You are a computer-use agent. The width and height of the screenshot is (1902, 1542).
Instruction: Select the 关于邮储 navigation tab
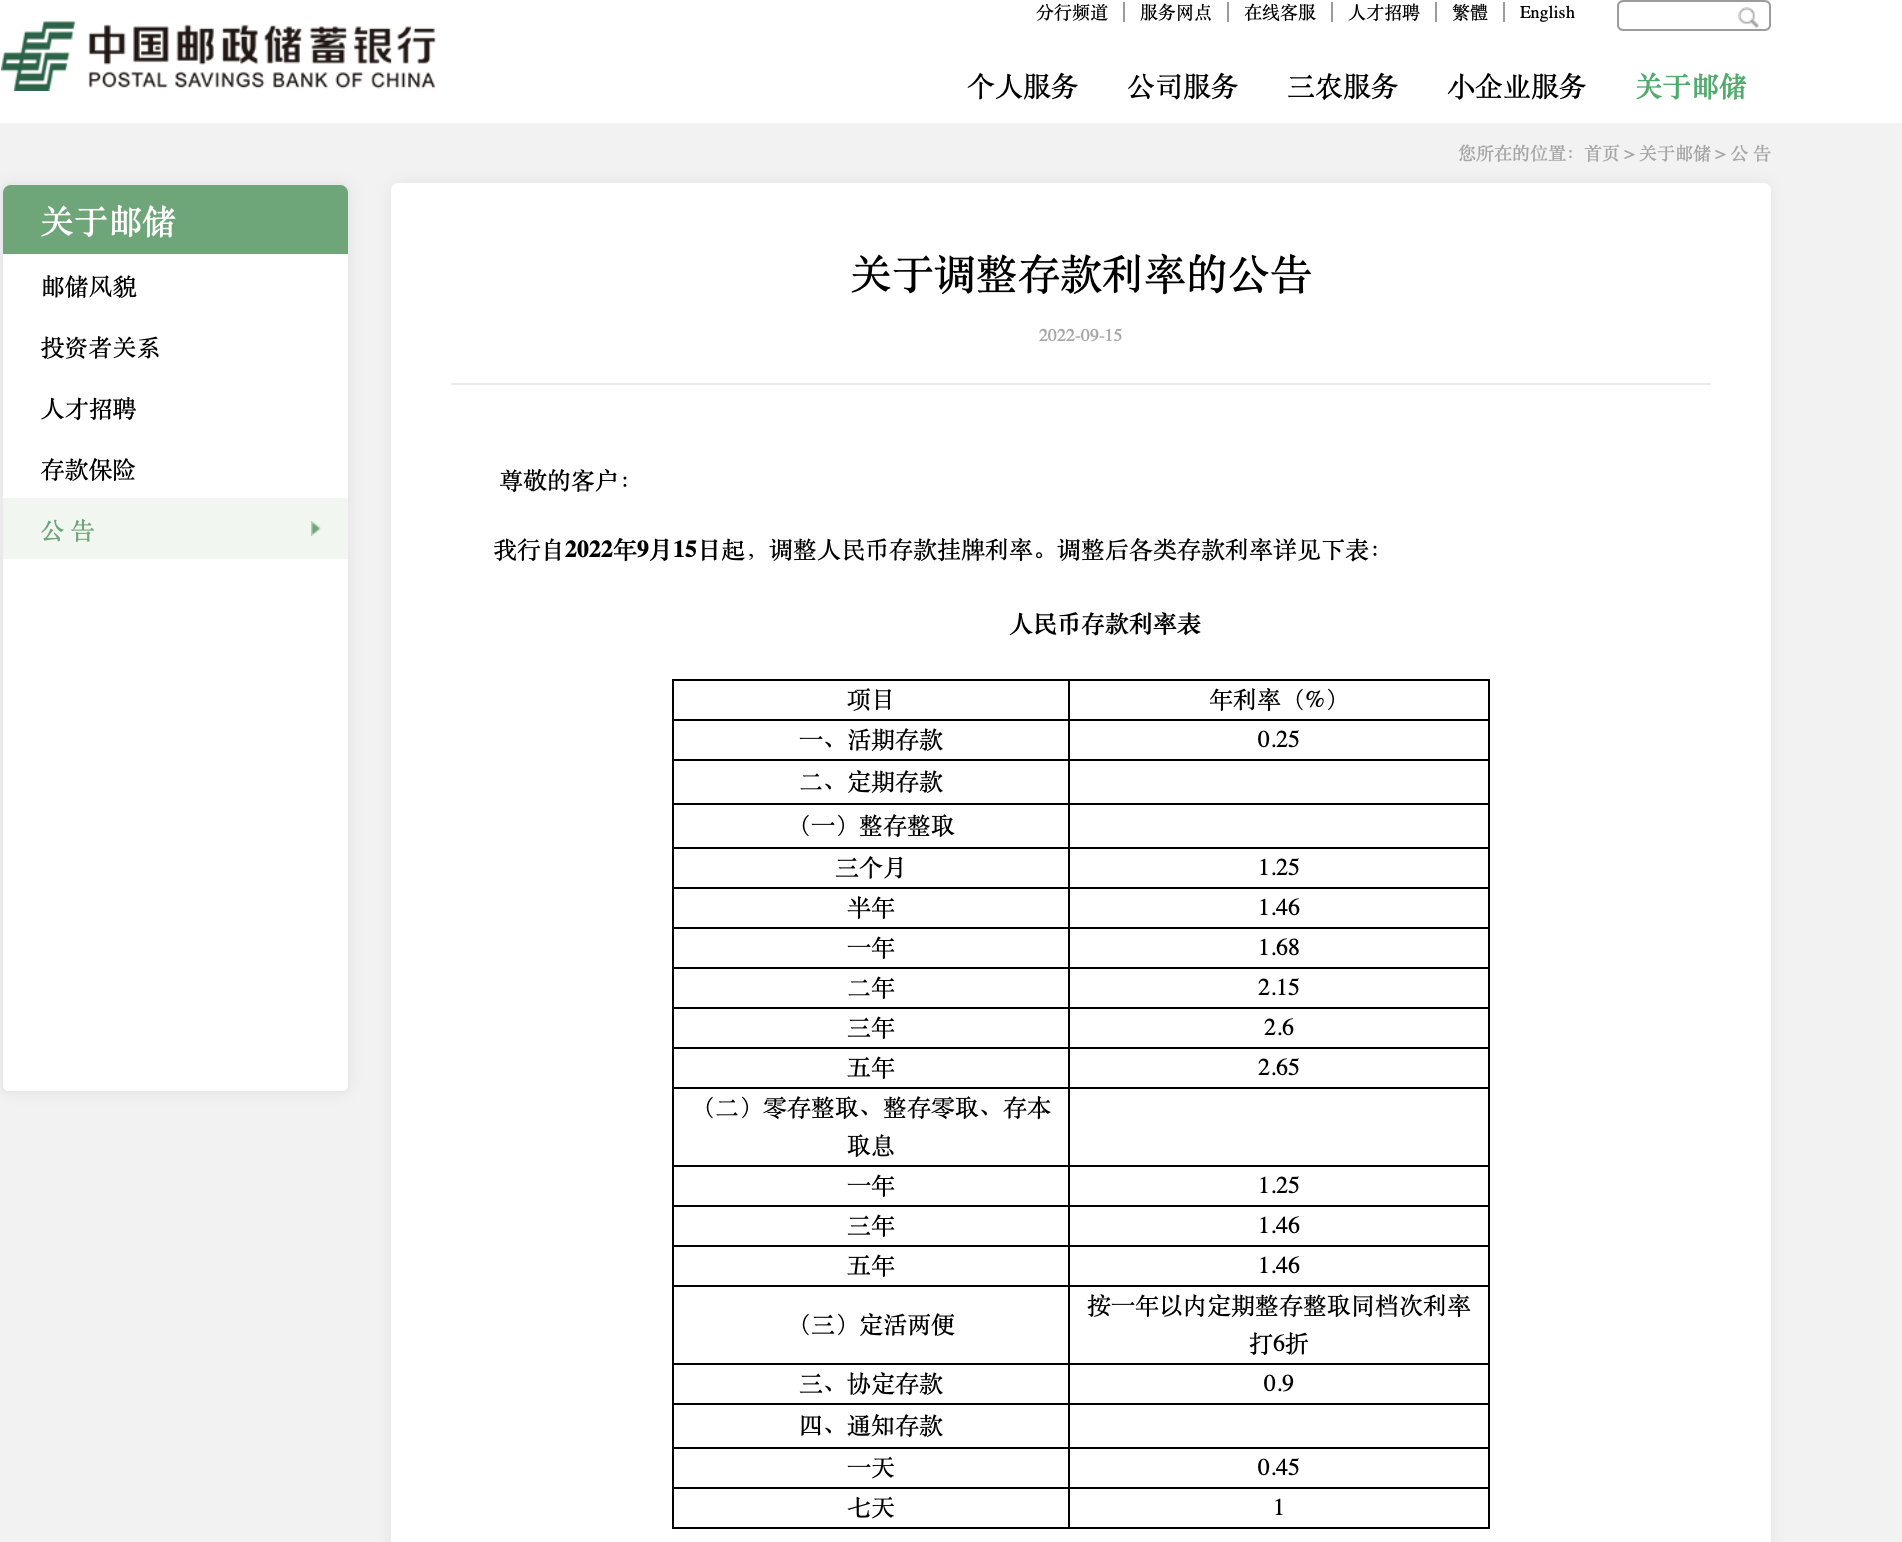[1690, 87]
